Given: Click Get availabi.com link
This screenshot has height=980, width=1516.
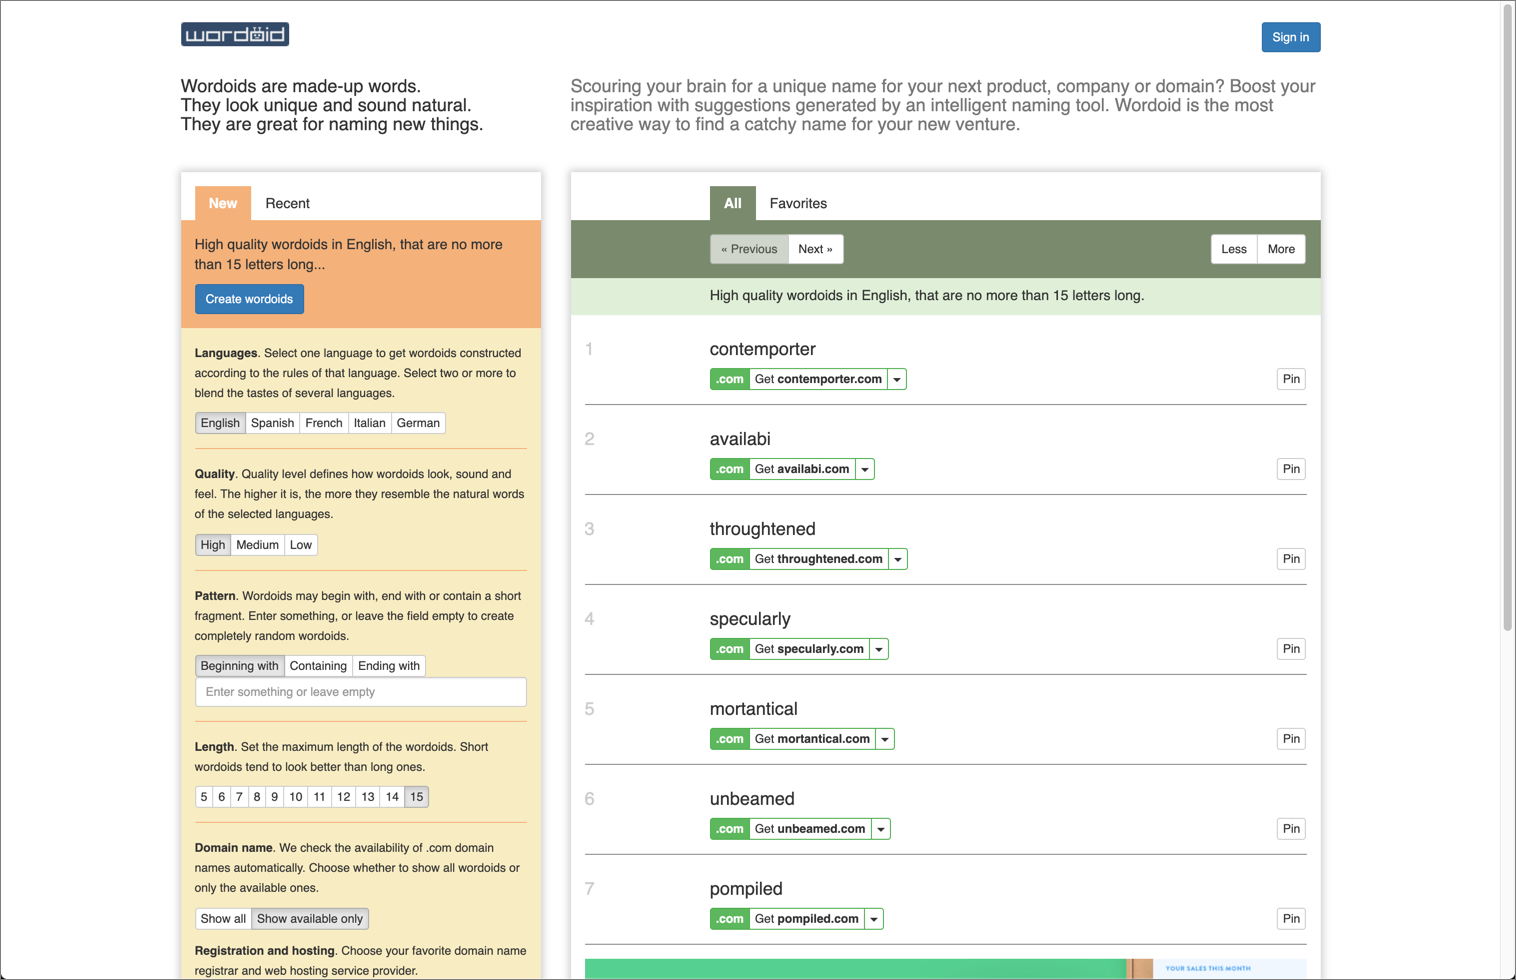Looking at the screenshot, I should click(x=802, y=469).
